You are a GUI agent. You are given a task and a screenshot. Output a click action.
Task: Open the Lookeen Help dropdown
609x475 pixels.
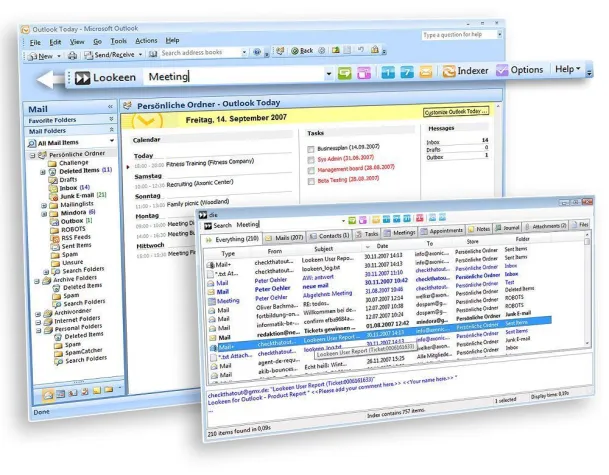(x=568, y=71)
